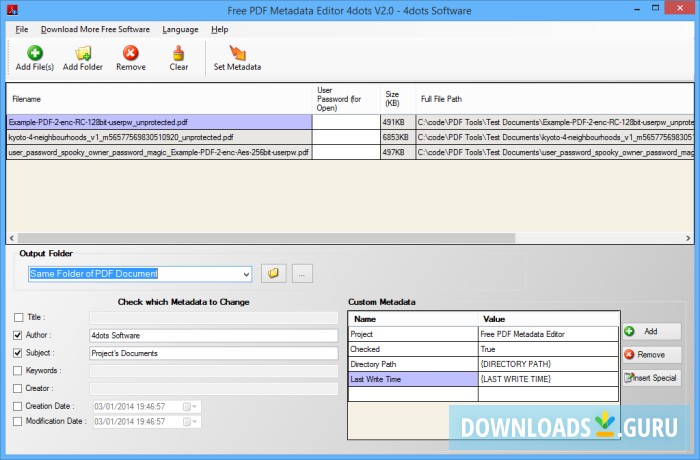Screen dimensions: 700x460
Task: Open the Modification Date picker dropdown
Action: [195, 422]
